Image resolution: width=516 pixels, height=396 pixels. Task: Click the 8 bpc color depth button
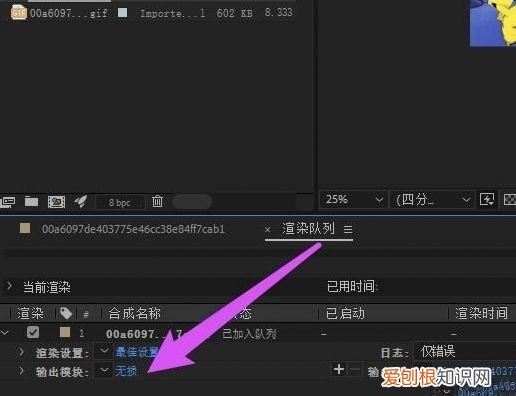[120, 202]
